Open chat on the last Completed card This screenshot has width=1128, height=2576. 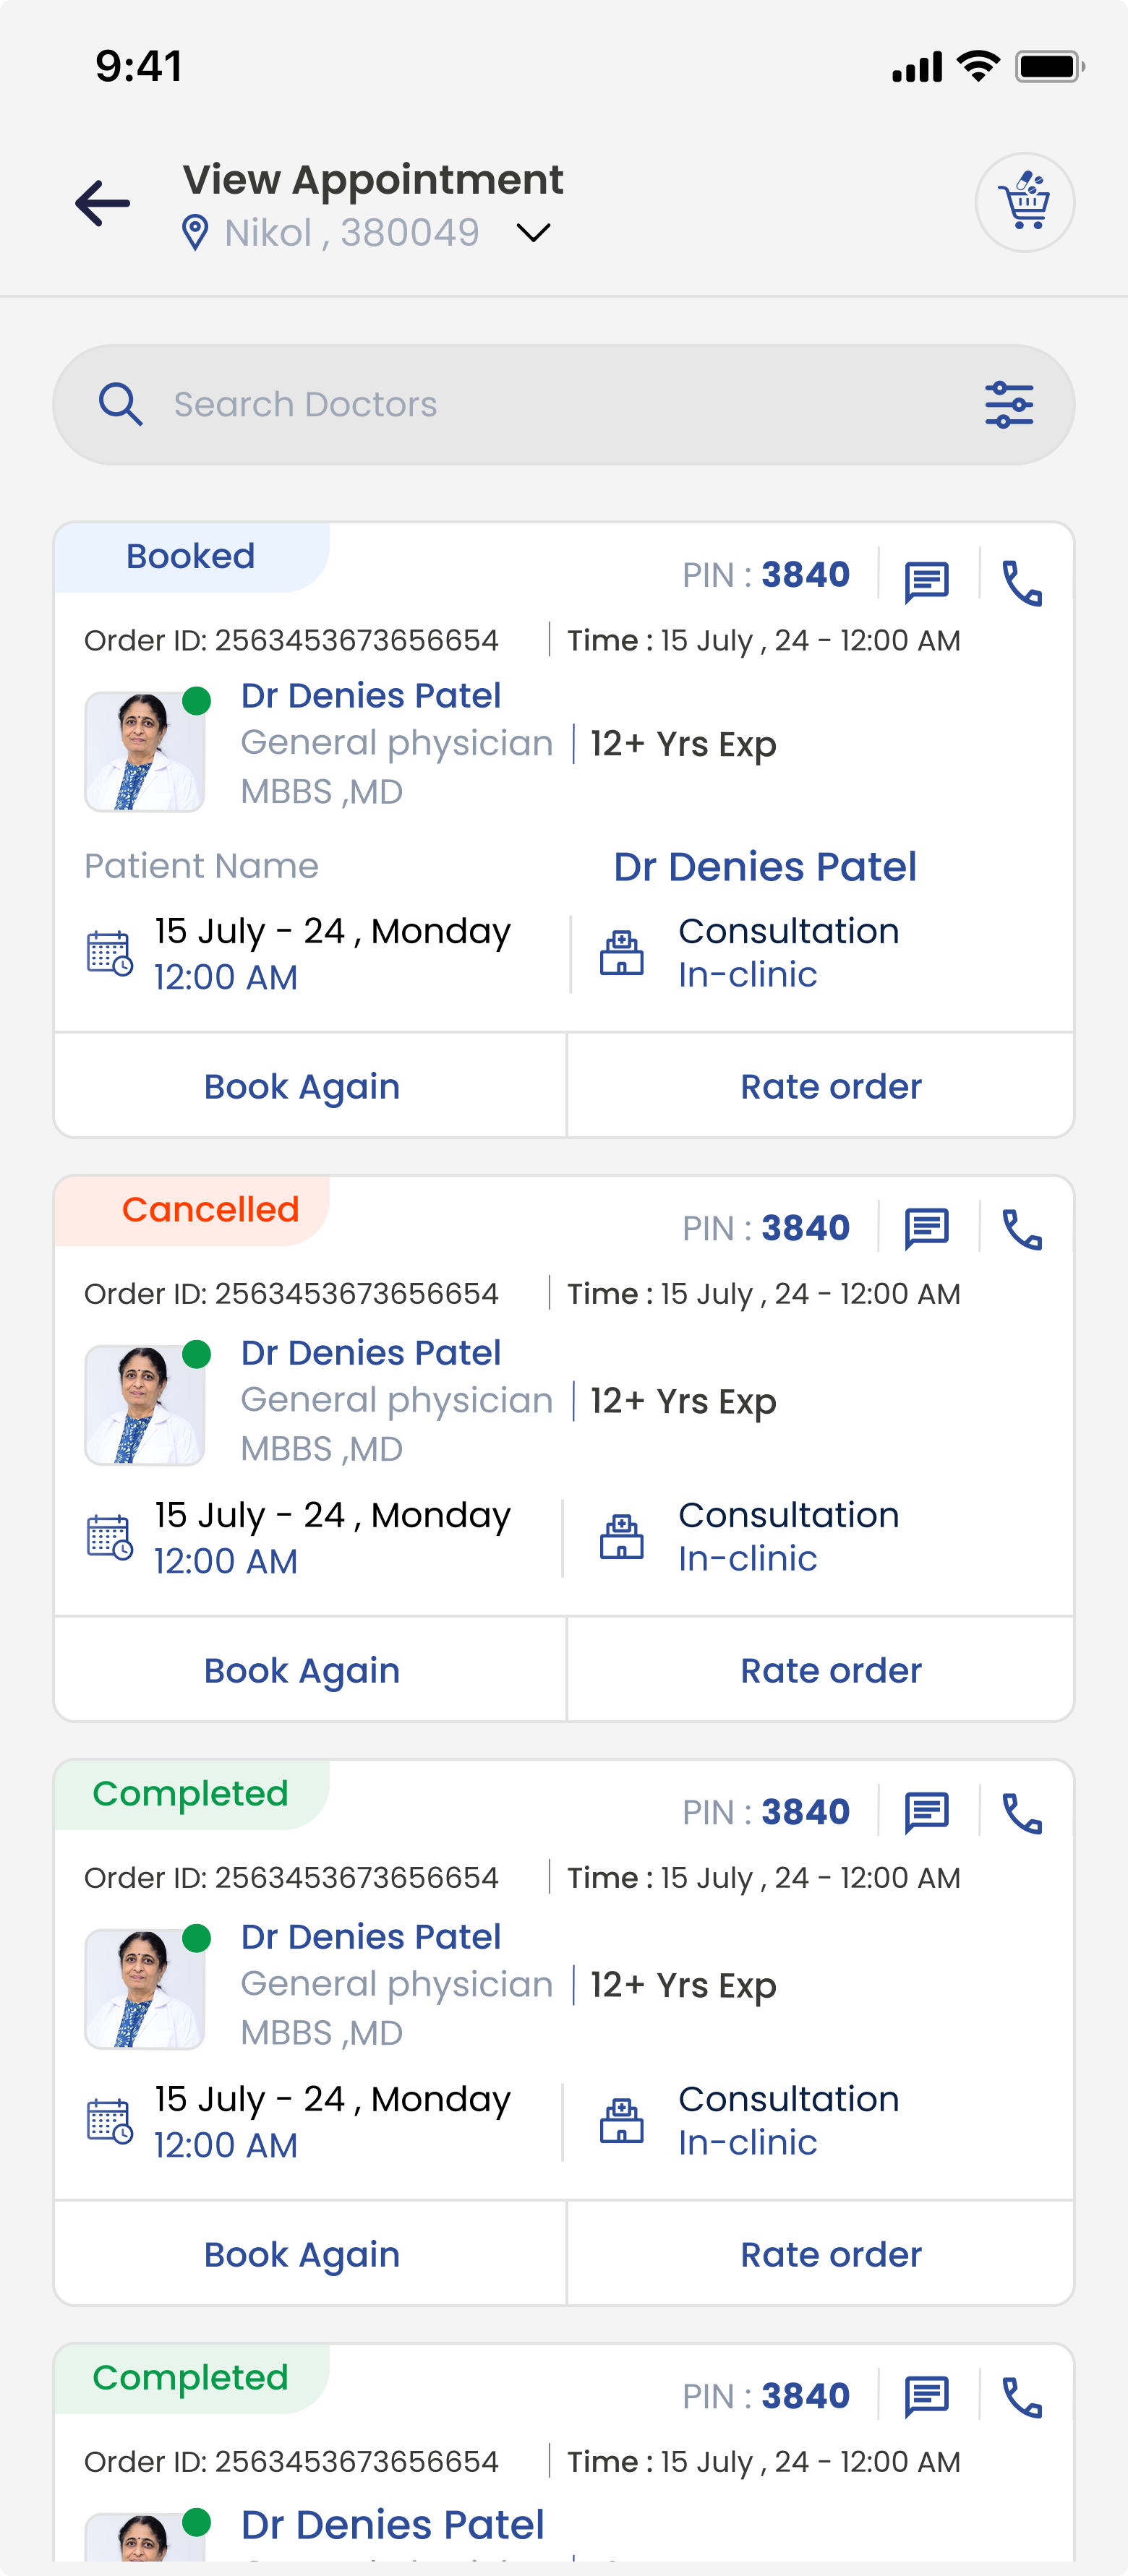pos(927,2397)
